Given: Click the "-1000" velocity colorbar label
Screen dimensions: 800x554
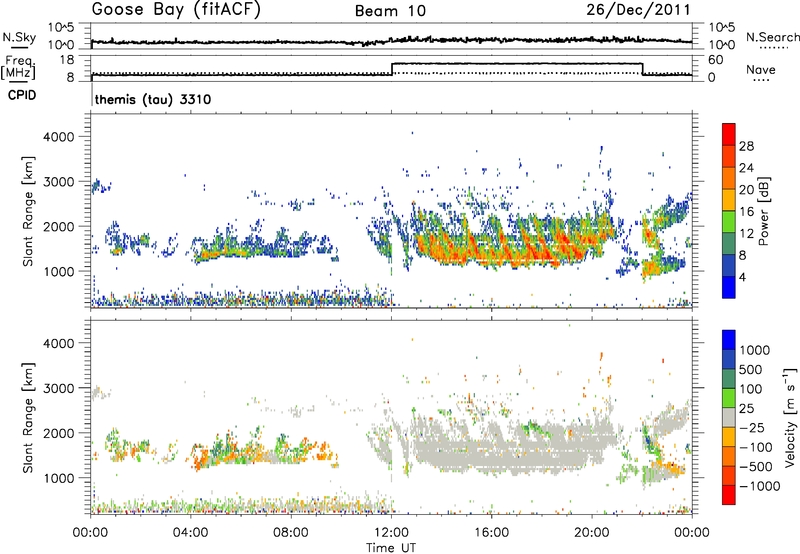Looking at the screenshot, I should (x=760, y=486).
